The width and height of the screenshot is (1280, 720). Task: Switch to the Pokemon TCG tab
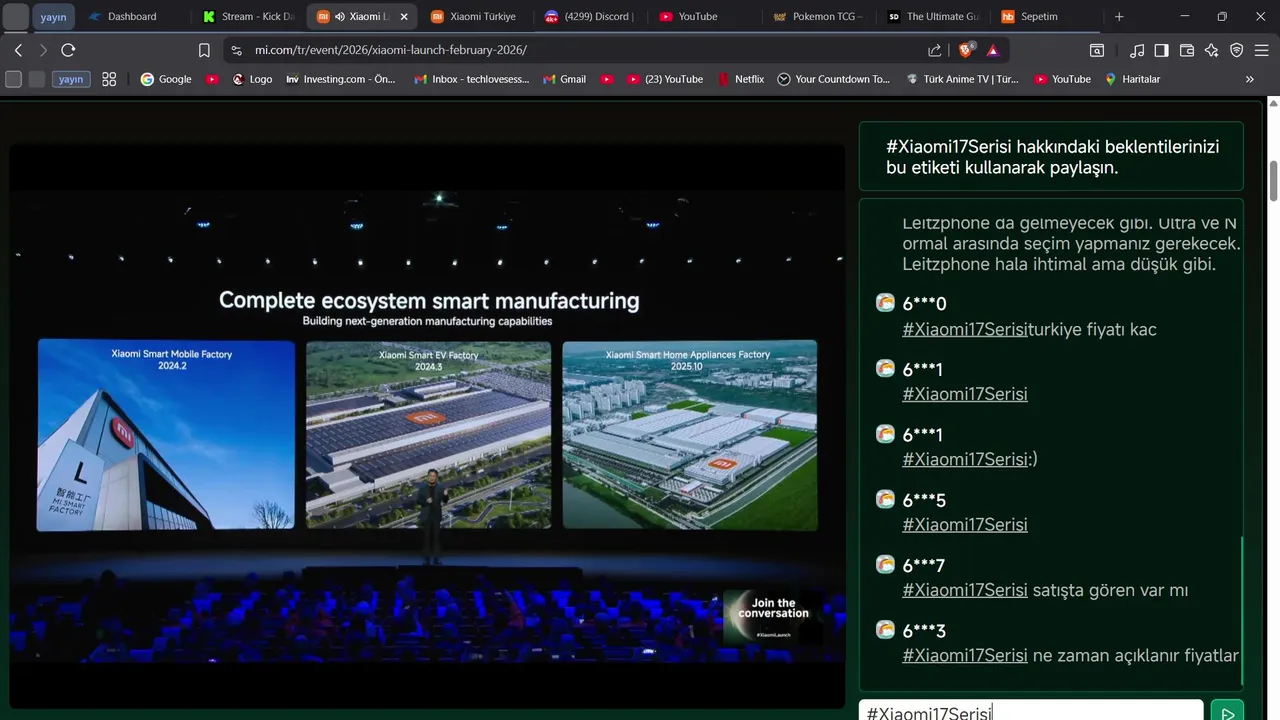[819, 16]
